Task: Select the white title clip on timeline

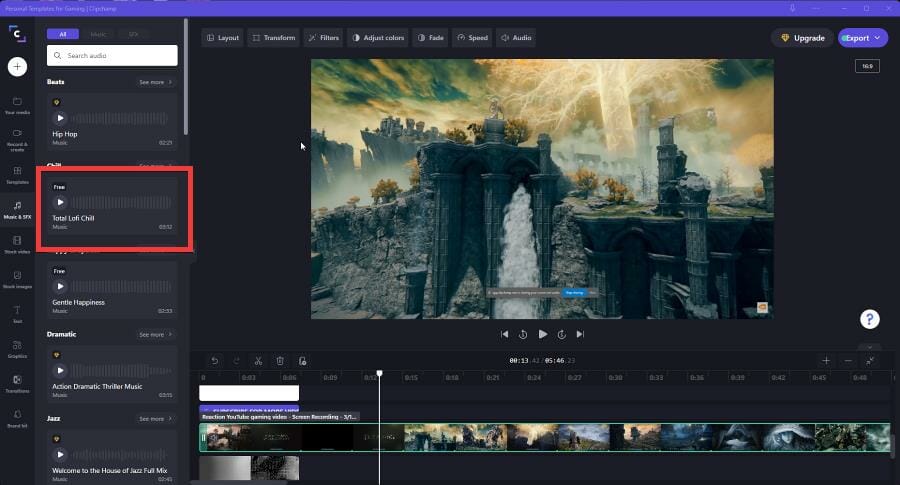Action: pyautogui.click(x=249, y=393)
